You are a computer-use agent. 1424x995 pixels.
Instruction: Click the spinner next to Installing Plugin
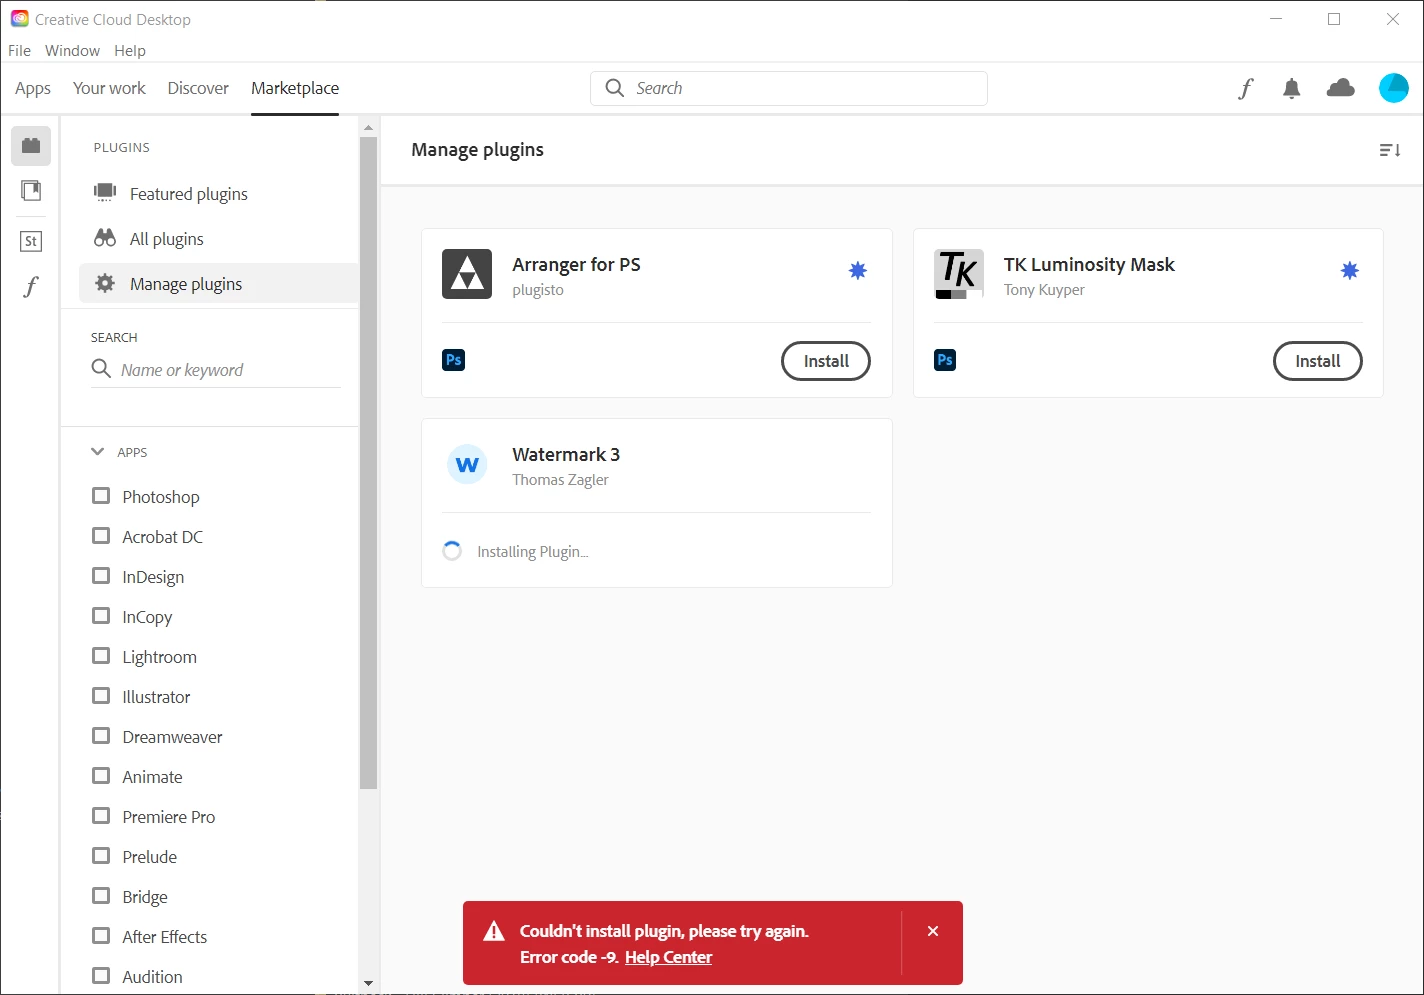tap(452, 551)
